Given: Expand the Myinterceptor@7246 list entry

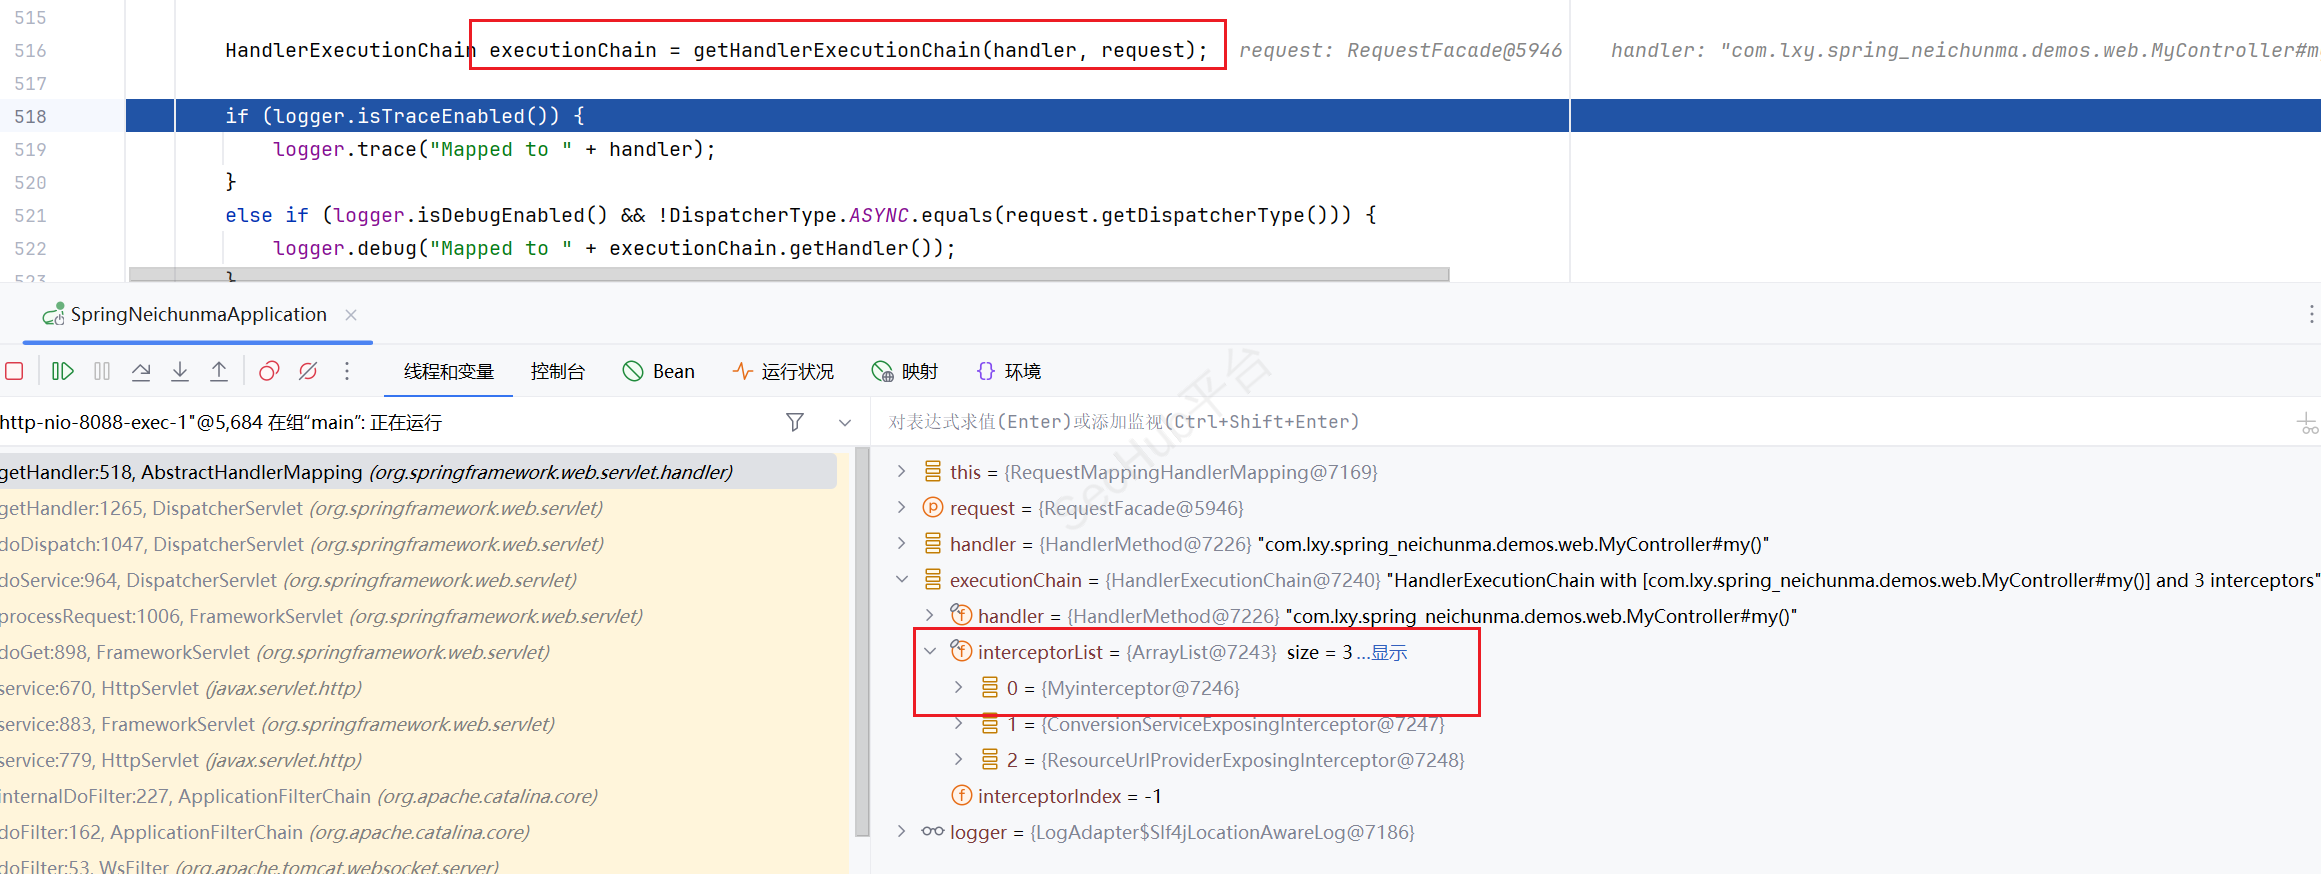Looking at the screenshot, I should point(958,688).
